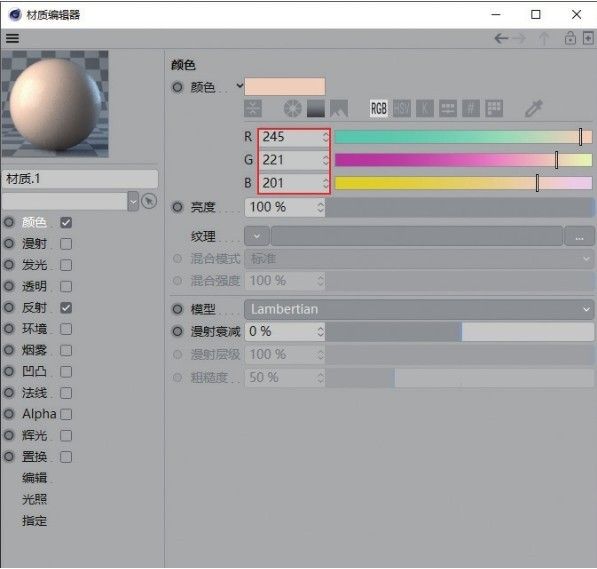Enable the Alpha channel checkbox
The width and height of the screenshot is (597, 569).
click(x=66, y=414)
